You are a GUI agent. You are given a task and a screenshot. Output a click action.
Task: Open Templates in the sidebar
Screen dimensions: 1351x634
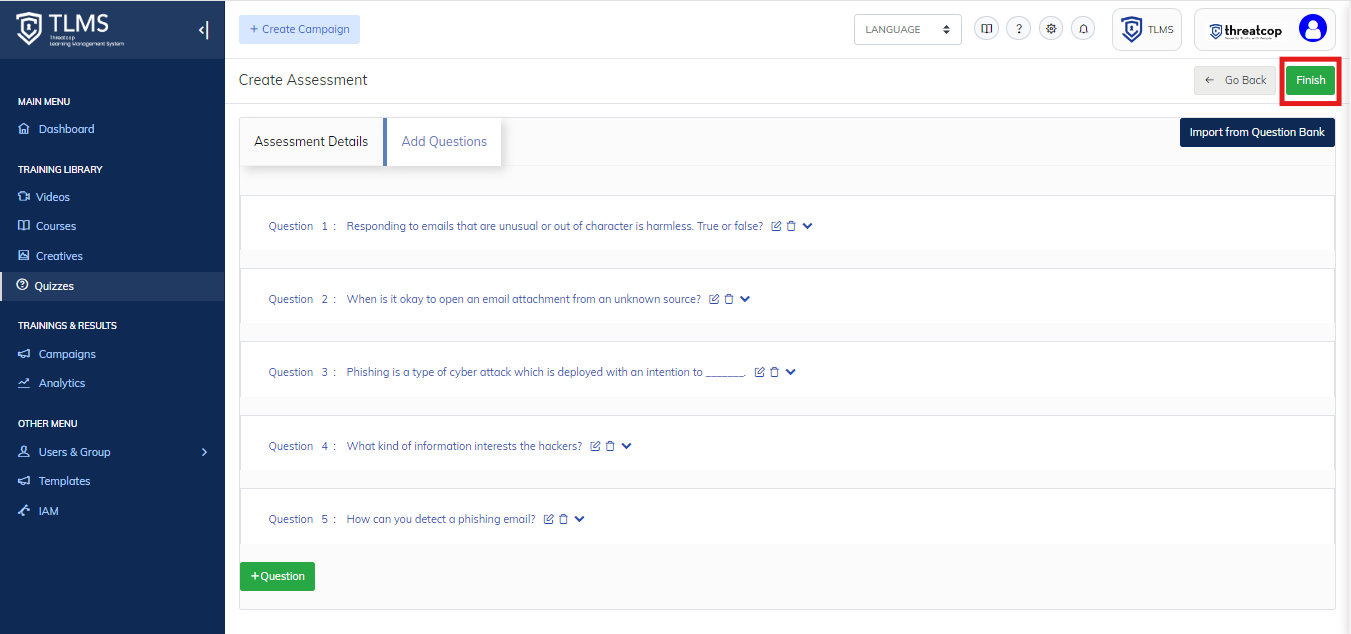[64, 481]
